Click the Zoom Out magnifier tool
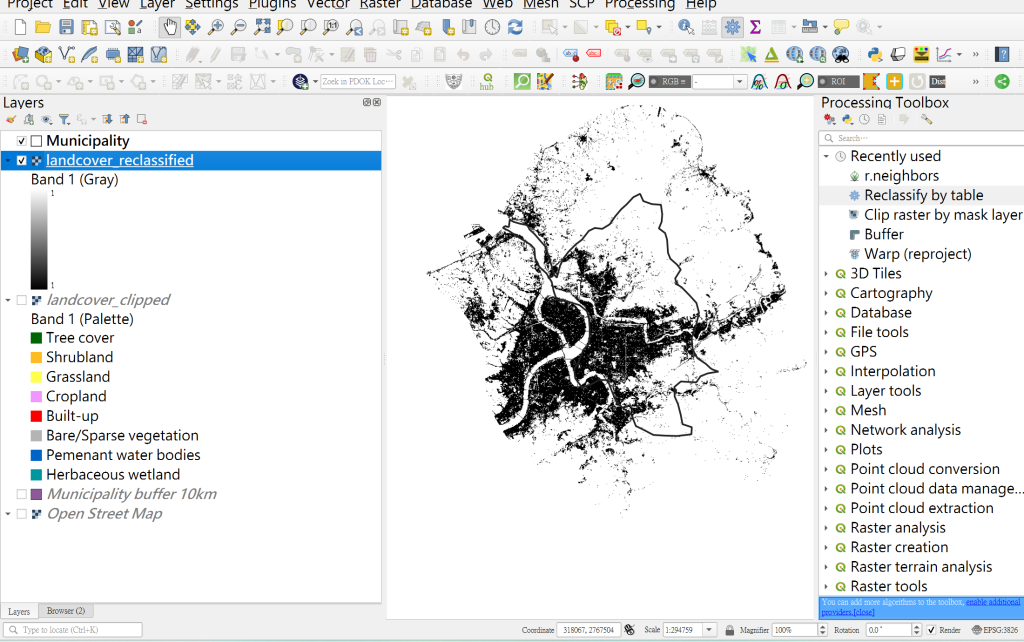 (x=239, y=27)
